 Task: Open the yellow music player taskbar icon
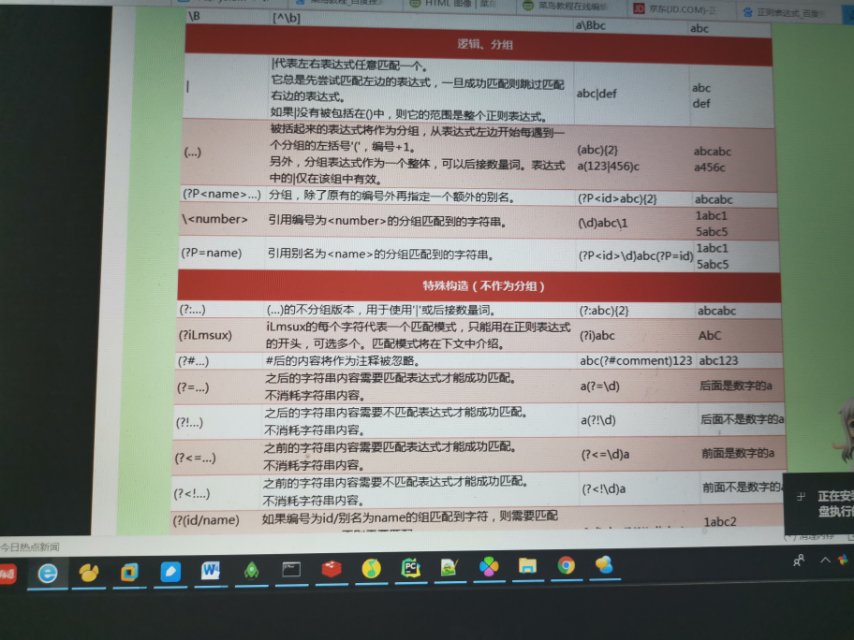[x=371, y=568]
